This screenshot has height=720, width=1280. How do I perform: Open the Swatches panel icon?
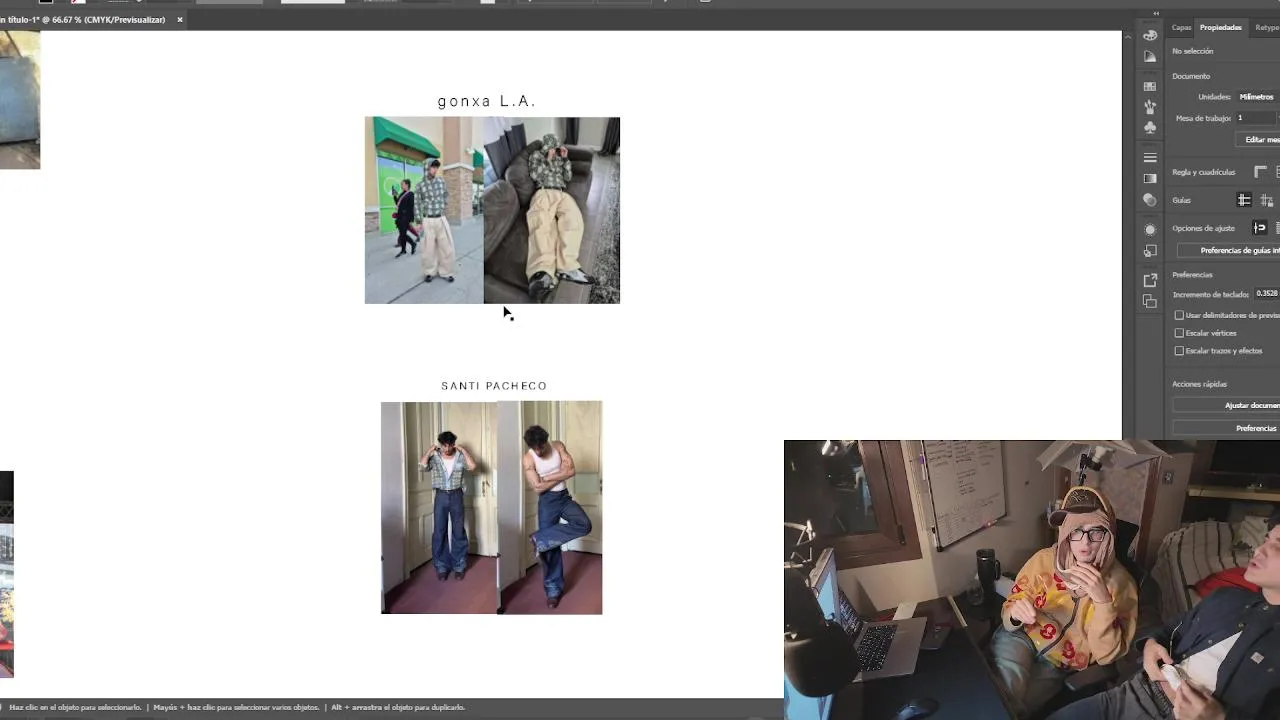pos(1150,87)
